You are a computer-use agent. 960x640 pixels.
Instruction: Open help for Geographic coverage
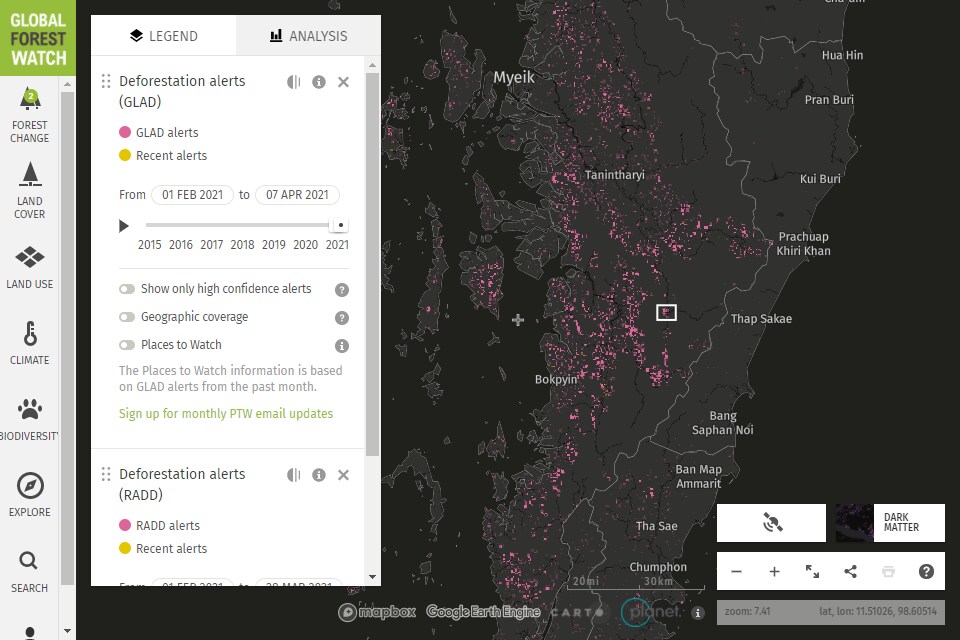342,318
